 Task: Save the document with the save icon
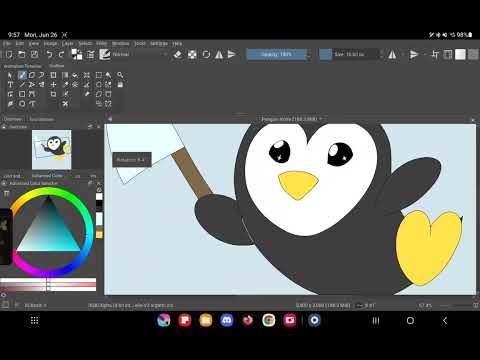pos(34,54)
